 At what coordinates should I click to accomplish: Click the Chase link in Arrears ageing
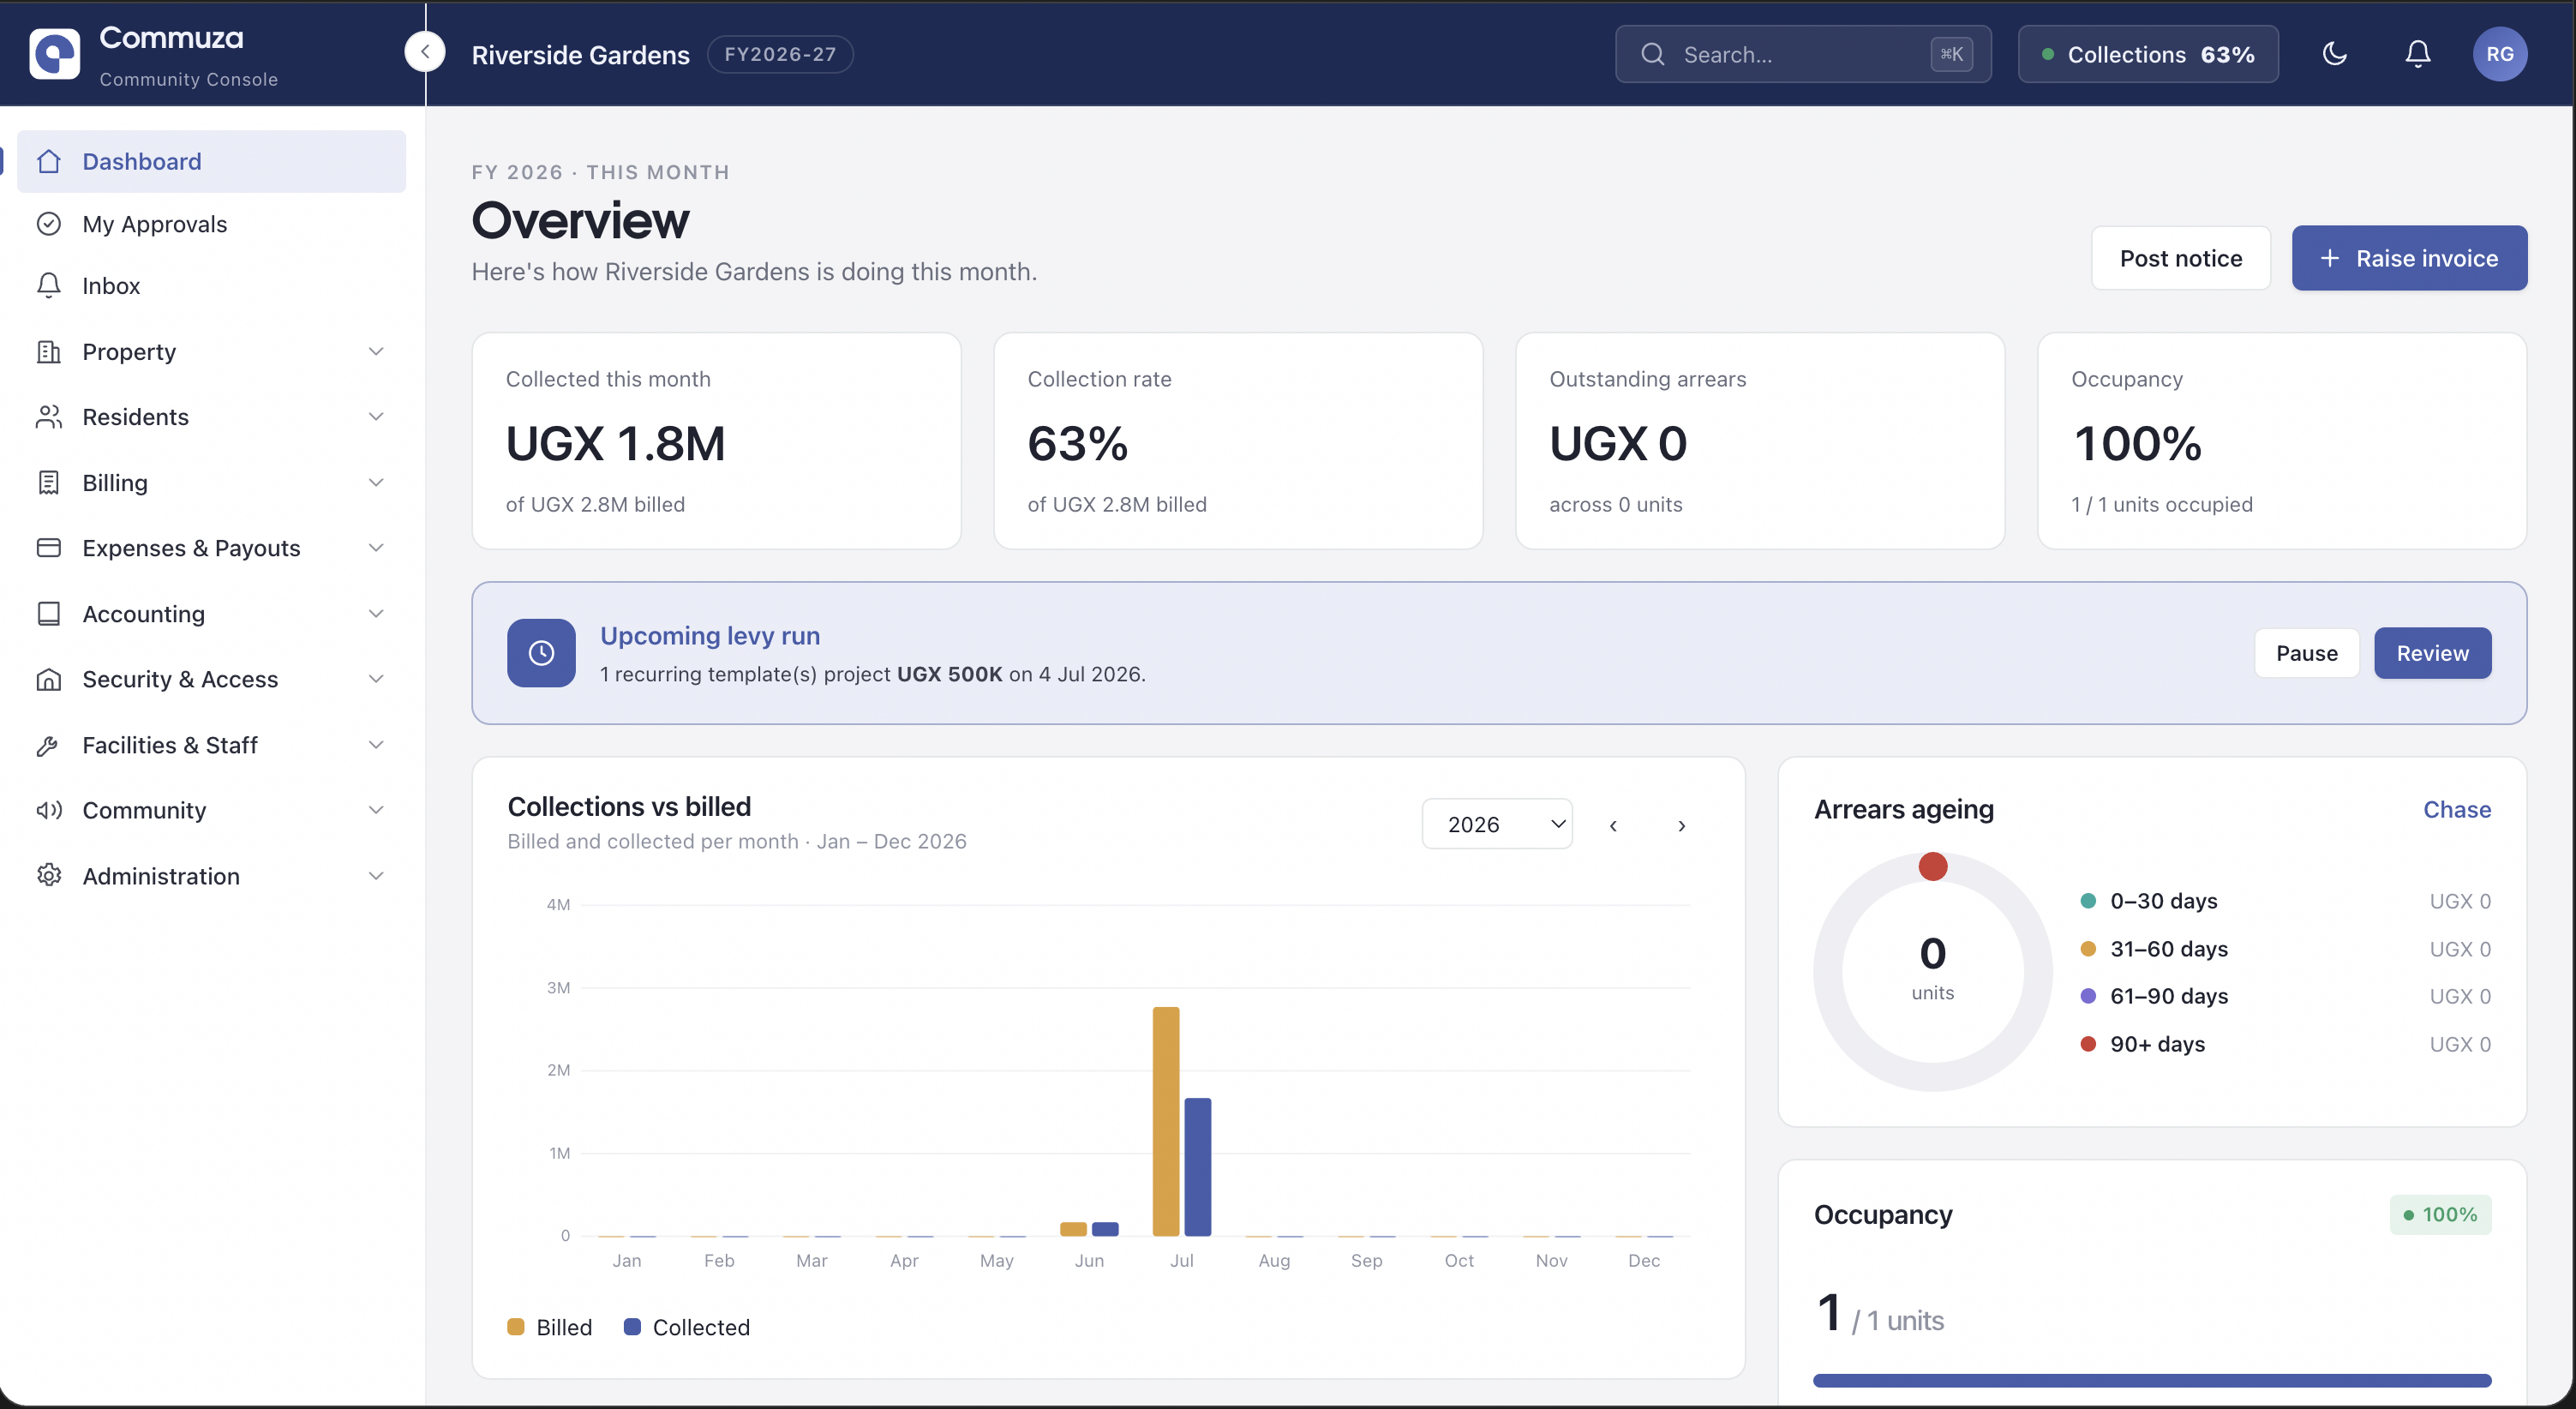2457,809
